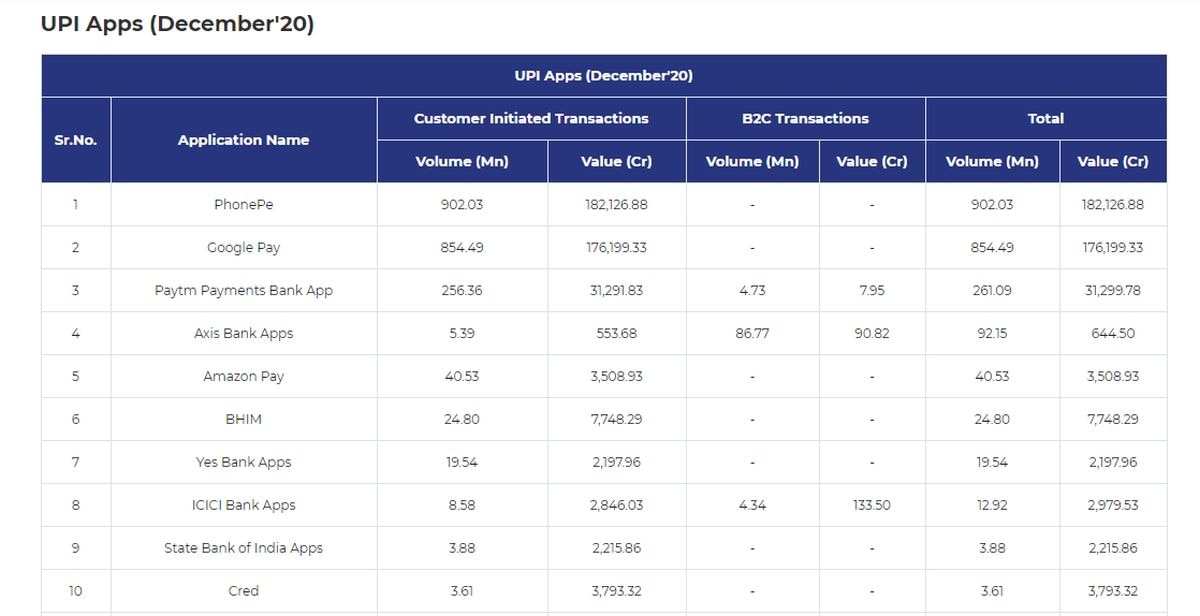Image resolution: width=1200 pixels, height=616 pixels.
Task: Click the blue table title banner
Action: (603, 76)
